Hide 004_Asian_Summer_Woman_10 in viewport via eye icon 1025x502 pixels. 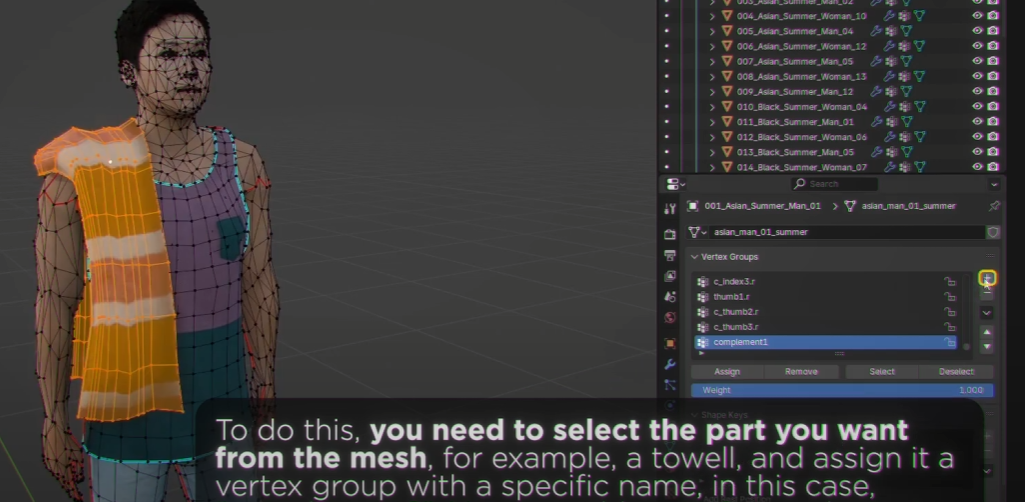tap(977, 16)
